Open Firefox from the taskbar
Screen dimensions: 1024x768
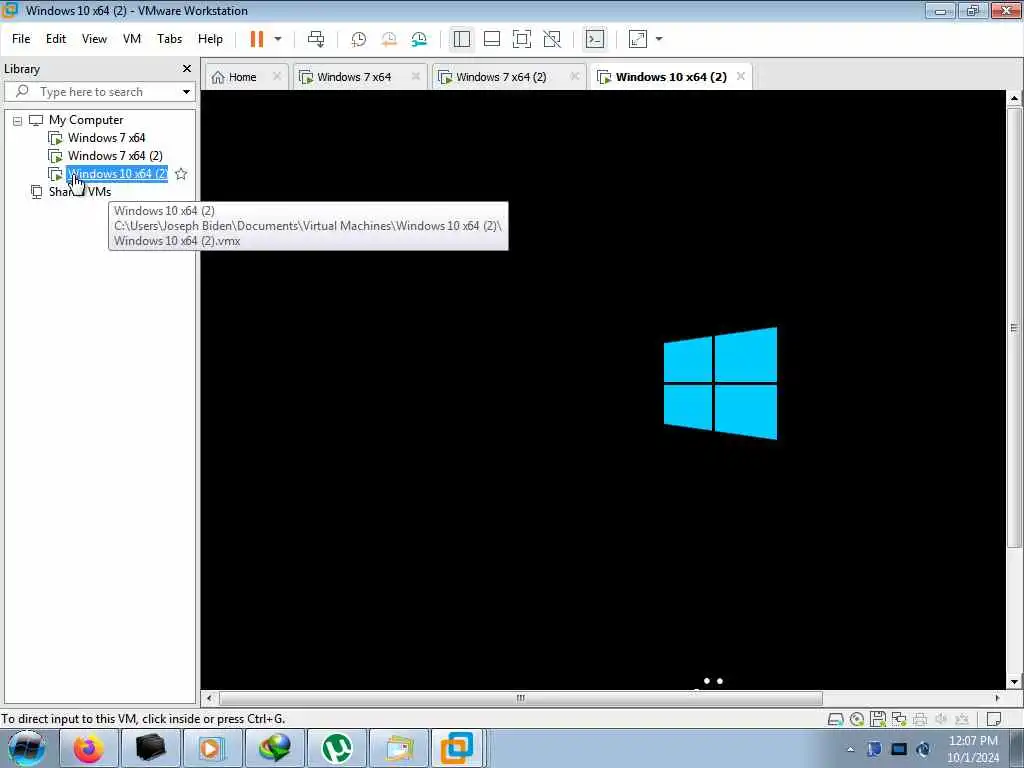89,748
